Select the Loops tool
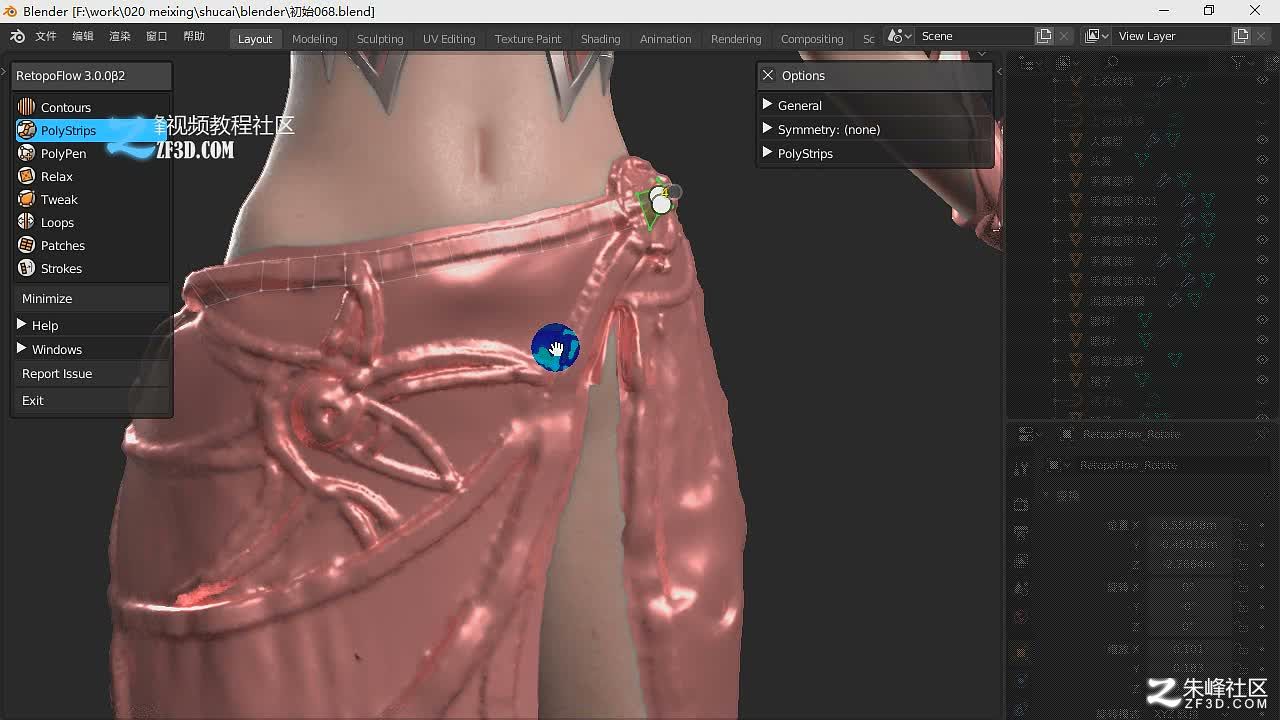1280x720 pixels. click(x=90, y=222)
